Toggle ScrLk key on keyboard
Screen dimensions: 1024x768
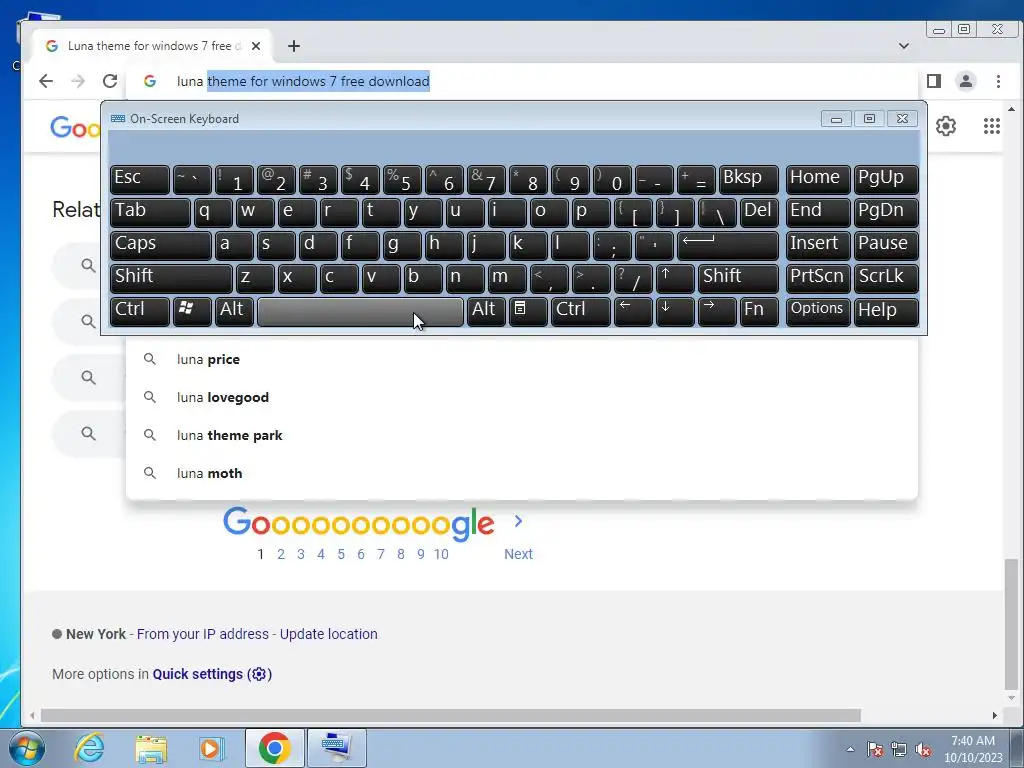[886, 278]
